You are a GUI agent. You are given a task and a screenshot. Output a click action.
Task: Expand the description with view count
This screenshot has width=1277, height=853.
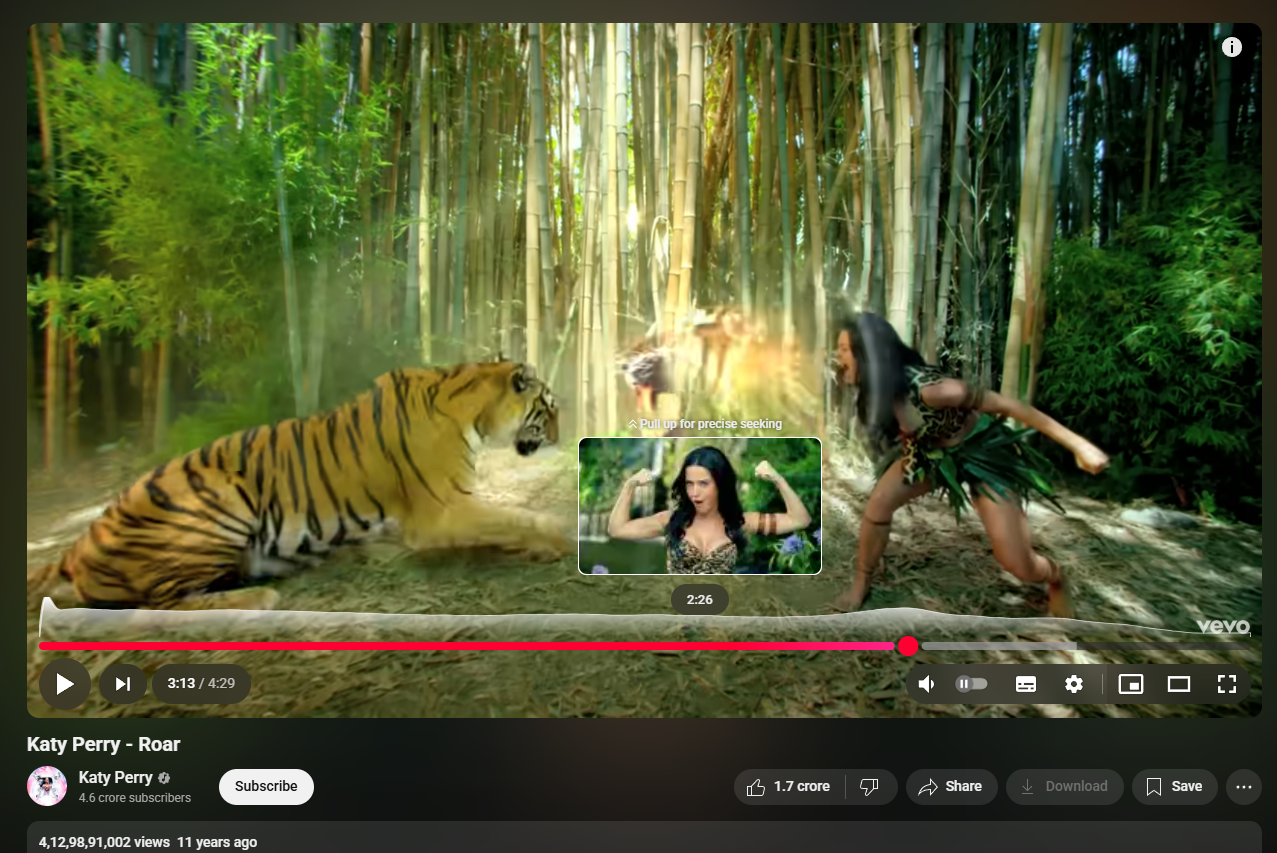tap(644, 838)
